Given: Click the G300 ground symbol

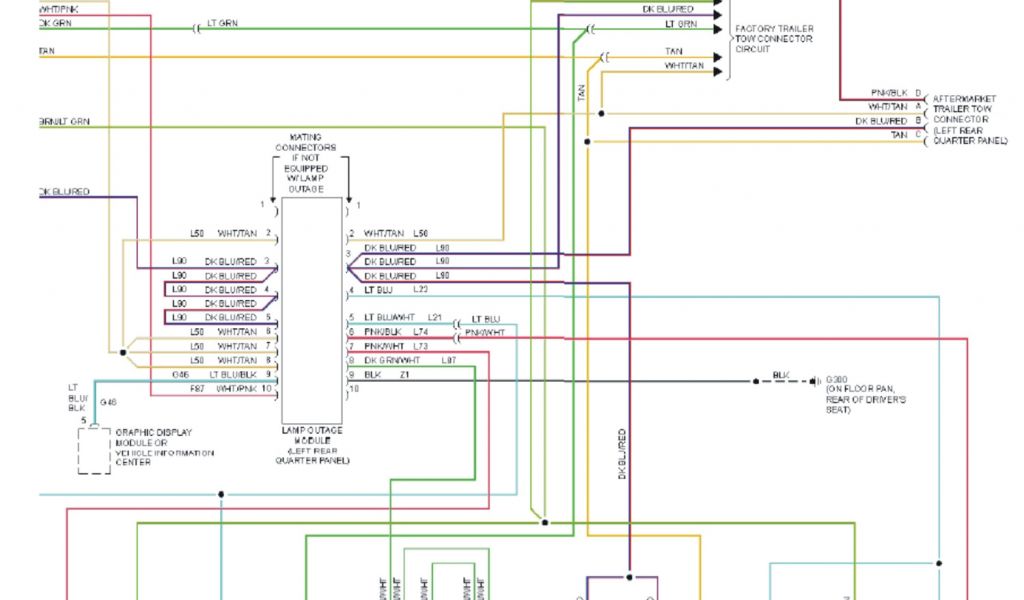Looking at the screenshot, I should click(816, 381).
